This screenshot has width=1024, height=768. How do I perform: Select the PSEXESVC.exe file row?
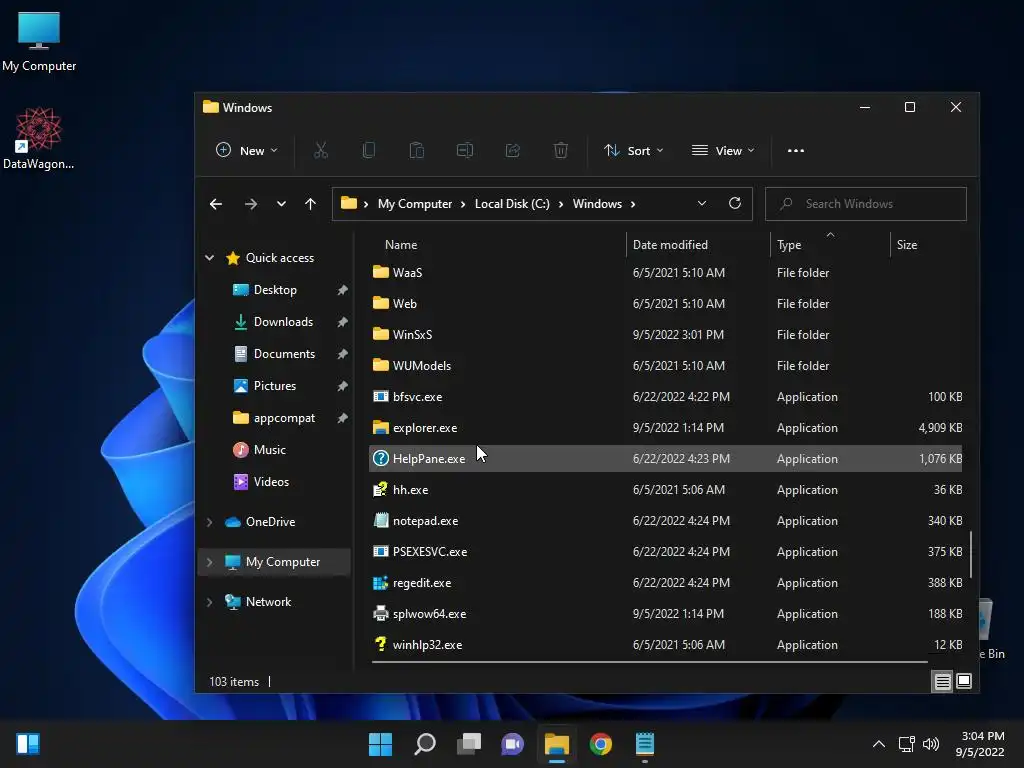[x=665, y=552]
